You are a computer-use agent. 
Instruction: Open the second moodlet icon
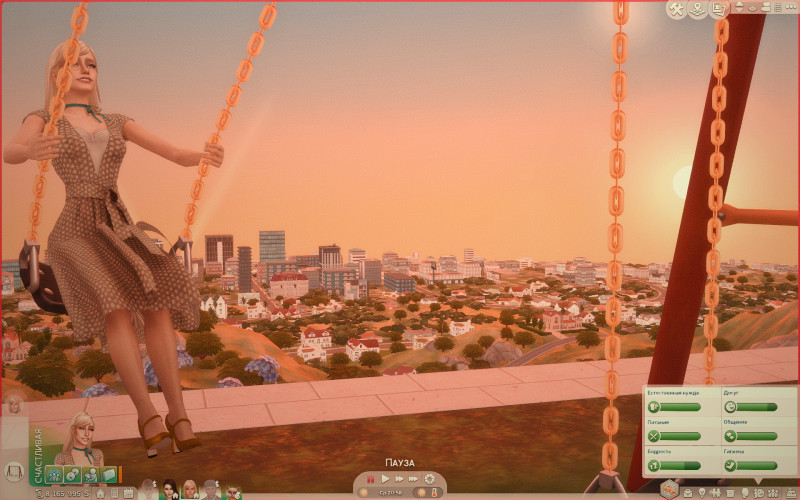[72, 474]
